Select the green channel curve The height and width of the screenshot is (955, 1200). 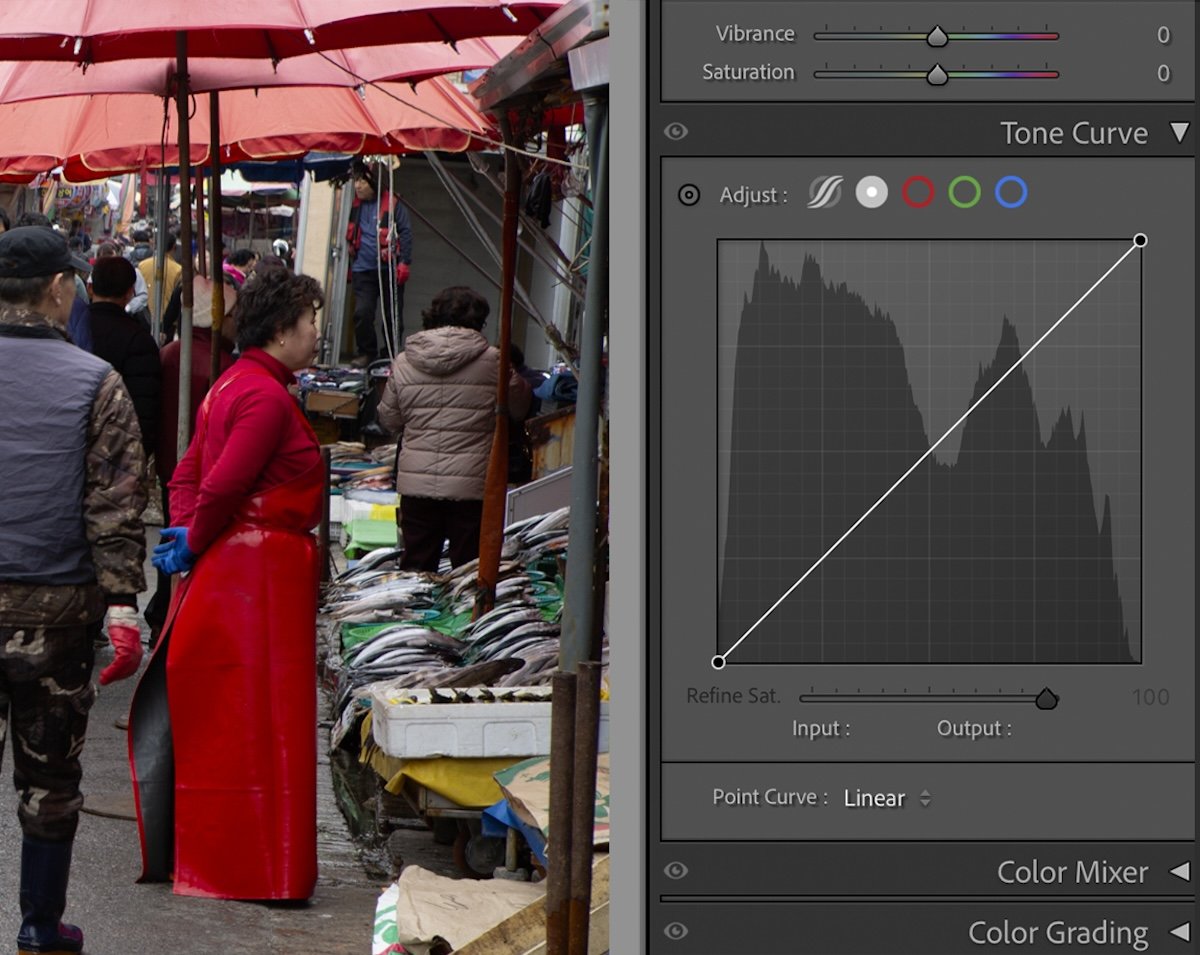click(964, 192)
